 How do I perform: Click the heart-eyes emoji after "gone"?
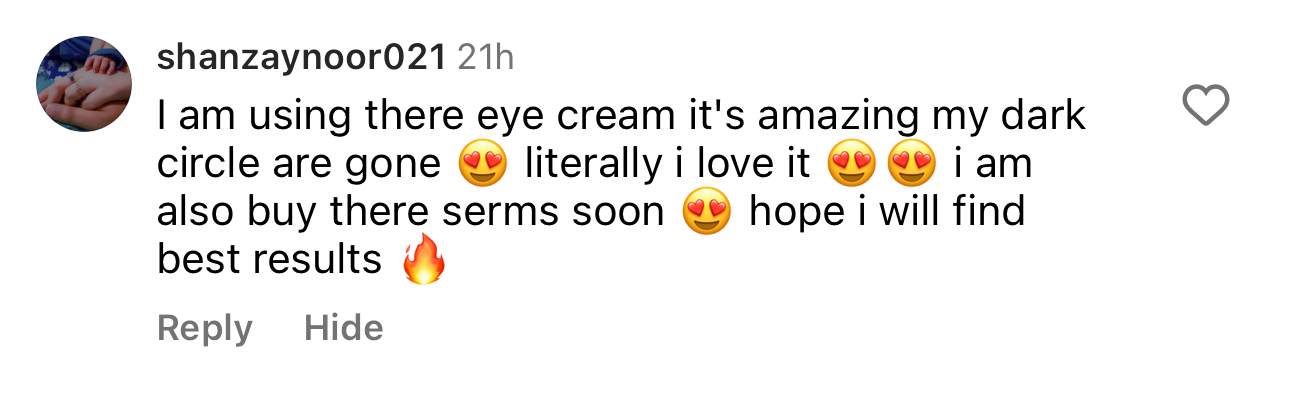pos(483,164)
